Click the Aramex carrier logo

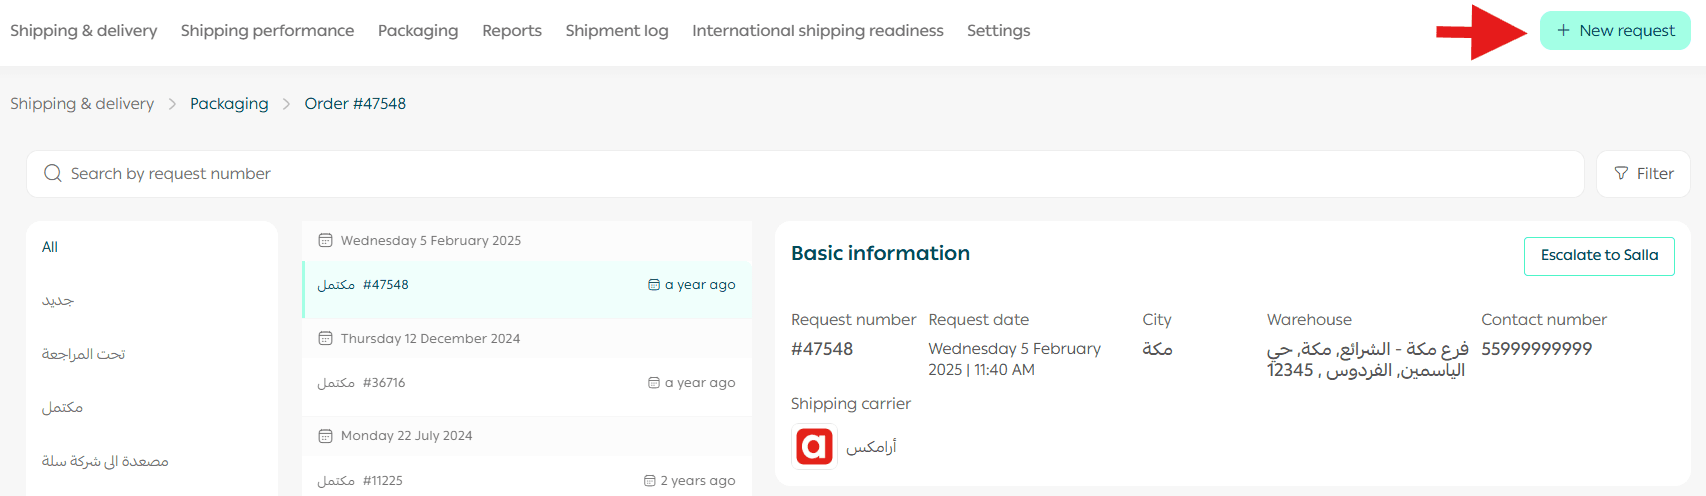point(814,446)
